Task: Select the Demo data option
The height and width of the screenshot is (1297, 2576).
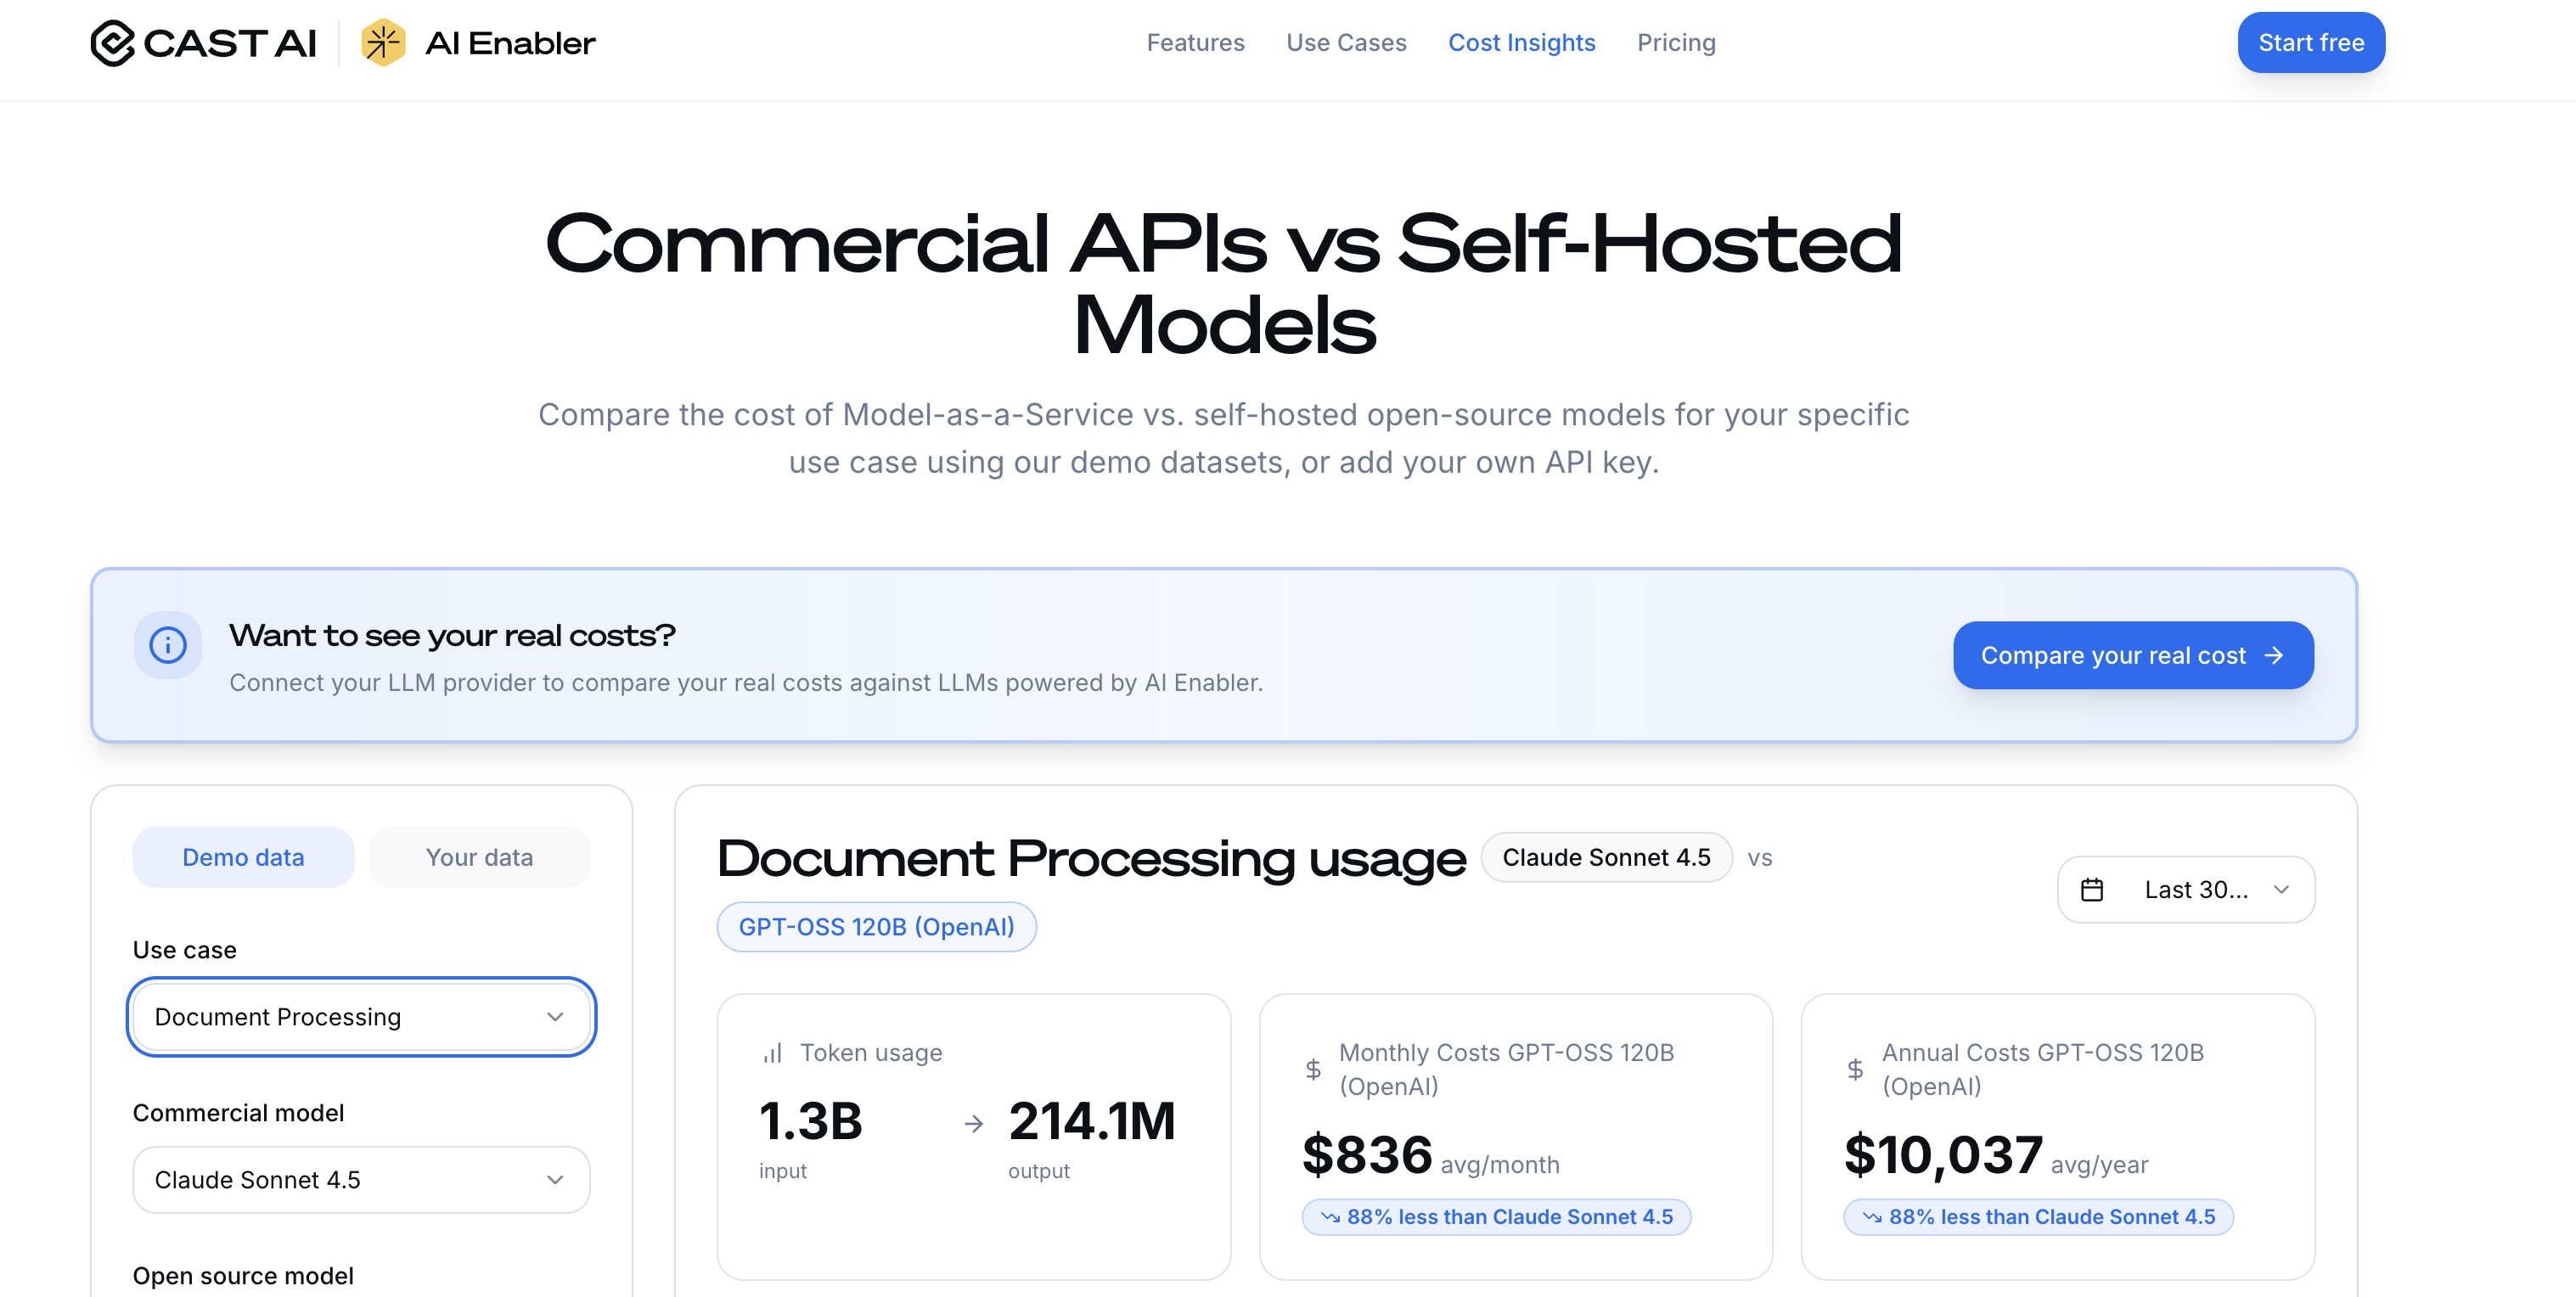Action: (x=243, y=857)
